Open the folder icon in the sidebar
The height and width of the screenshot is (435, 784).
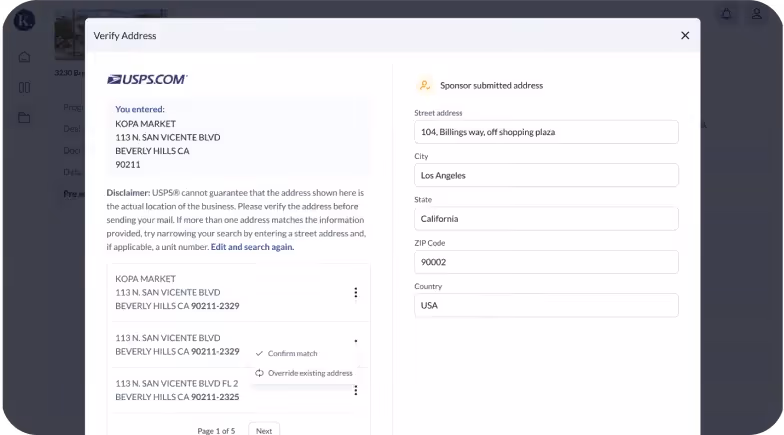(x=24, y=118)
